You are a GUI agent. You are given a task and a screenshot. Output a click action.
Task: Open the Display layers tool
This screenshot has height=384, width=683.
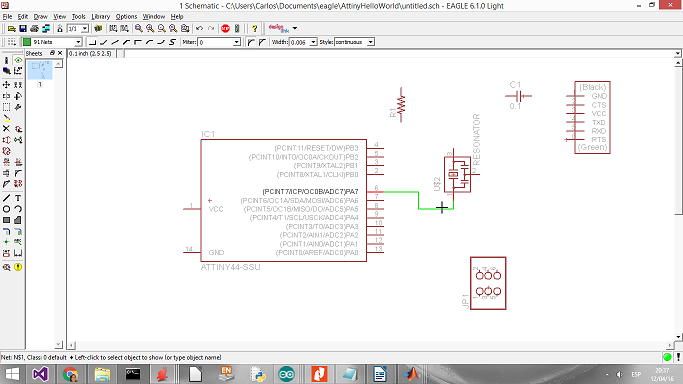(7, 71)
